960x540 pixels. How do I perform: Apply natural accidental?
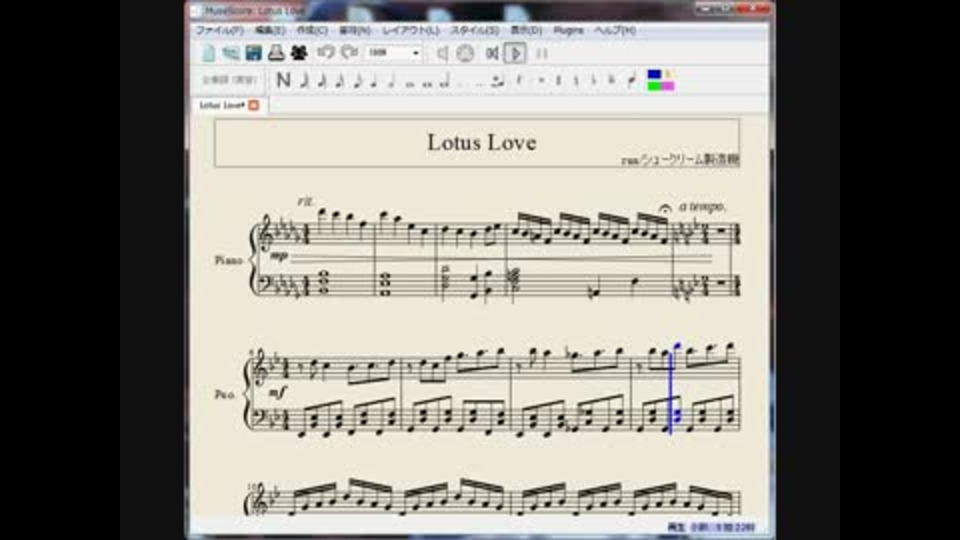(576, 80)
